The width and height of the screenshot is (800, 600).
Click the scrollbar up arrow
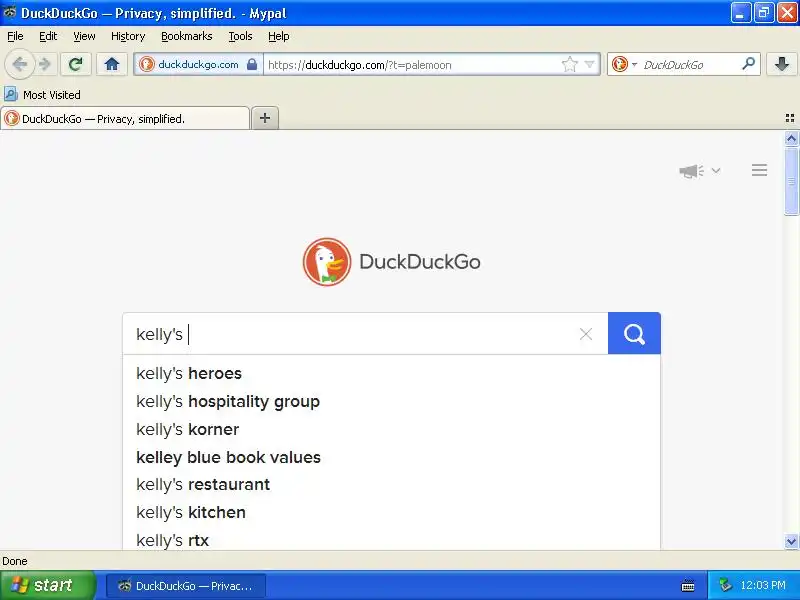tap(791, 139)
